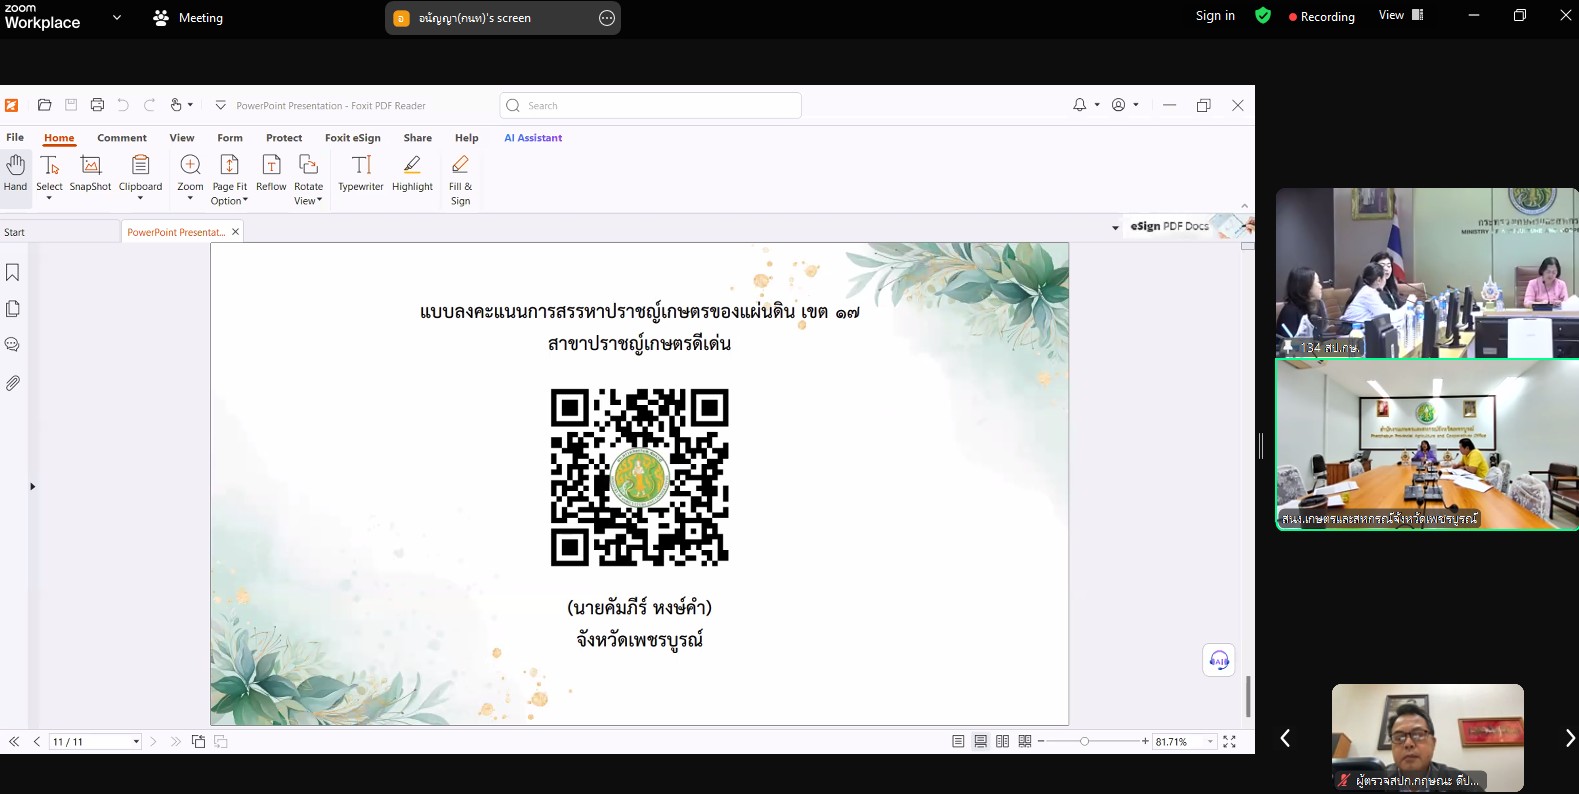Switch to the Share ribbon tab

(418, 138)
